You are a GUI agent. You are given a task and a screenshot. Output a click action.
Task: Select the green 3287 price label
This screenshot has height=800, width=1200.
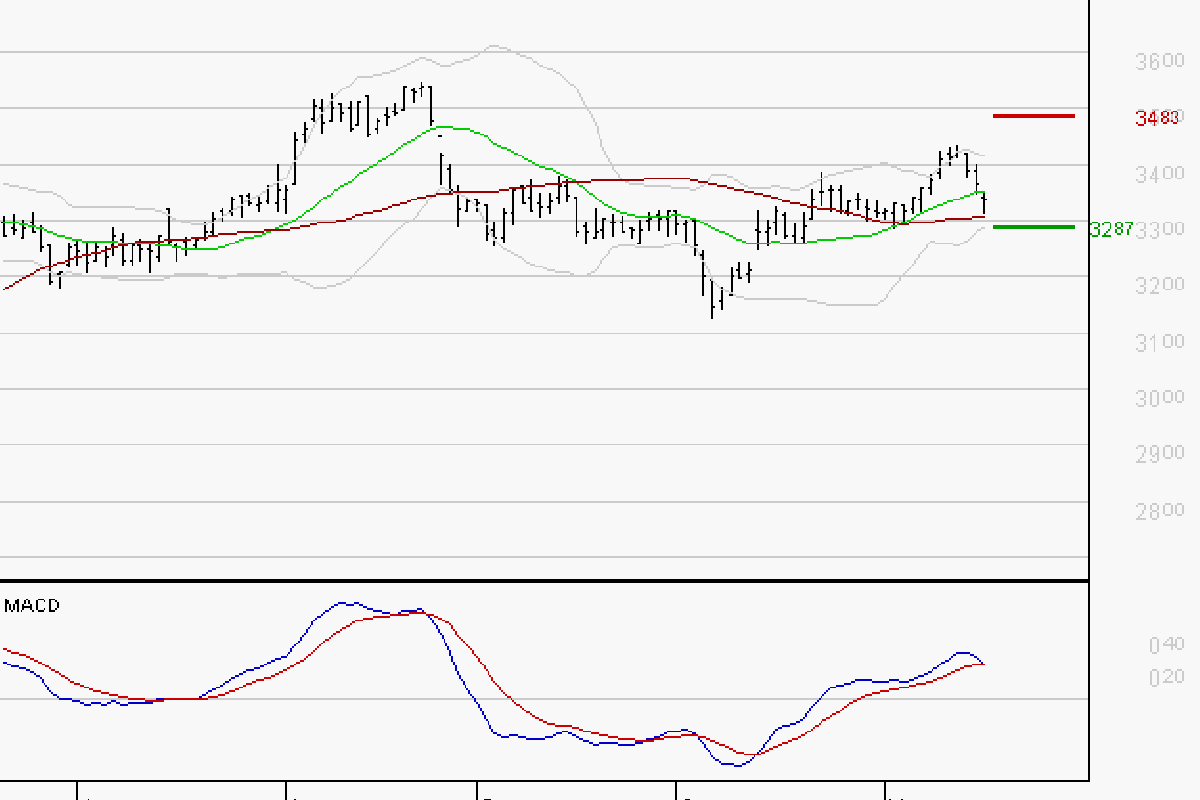[x=1111, y=229]
